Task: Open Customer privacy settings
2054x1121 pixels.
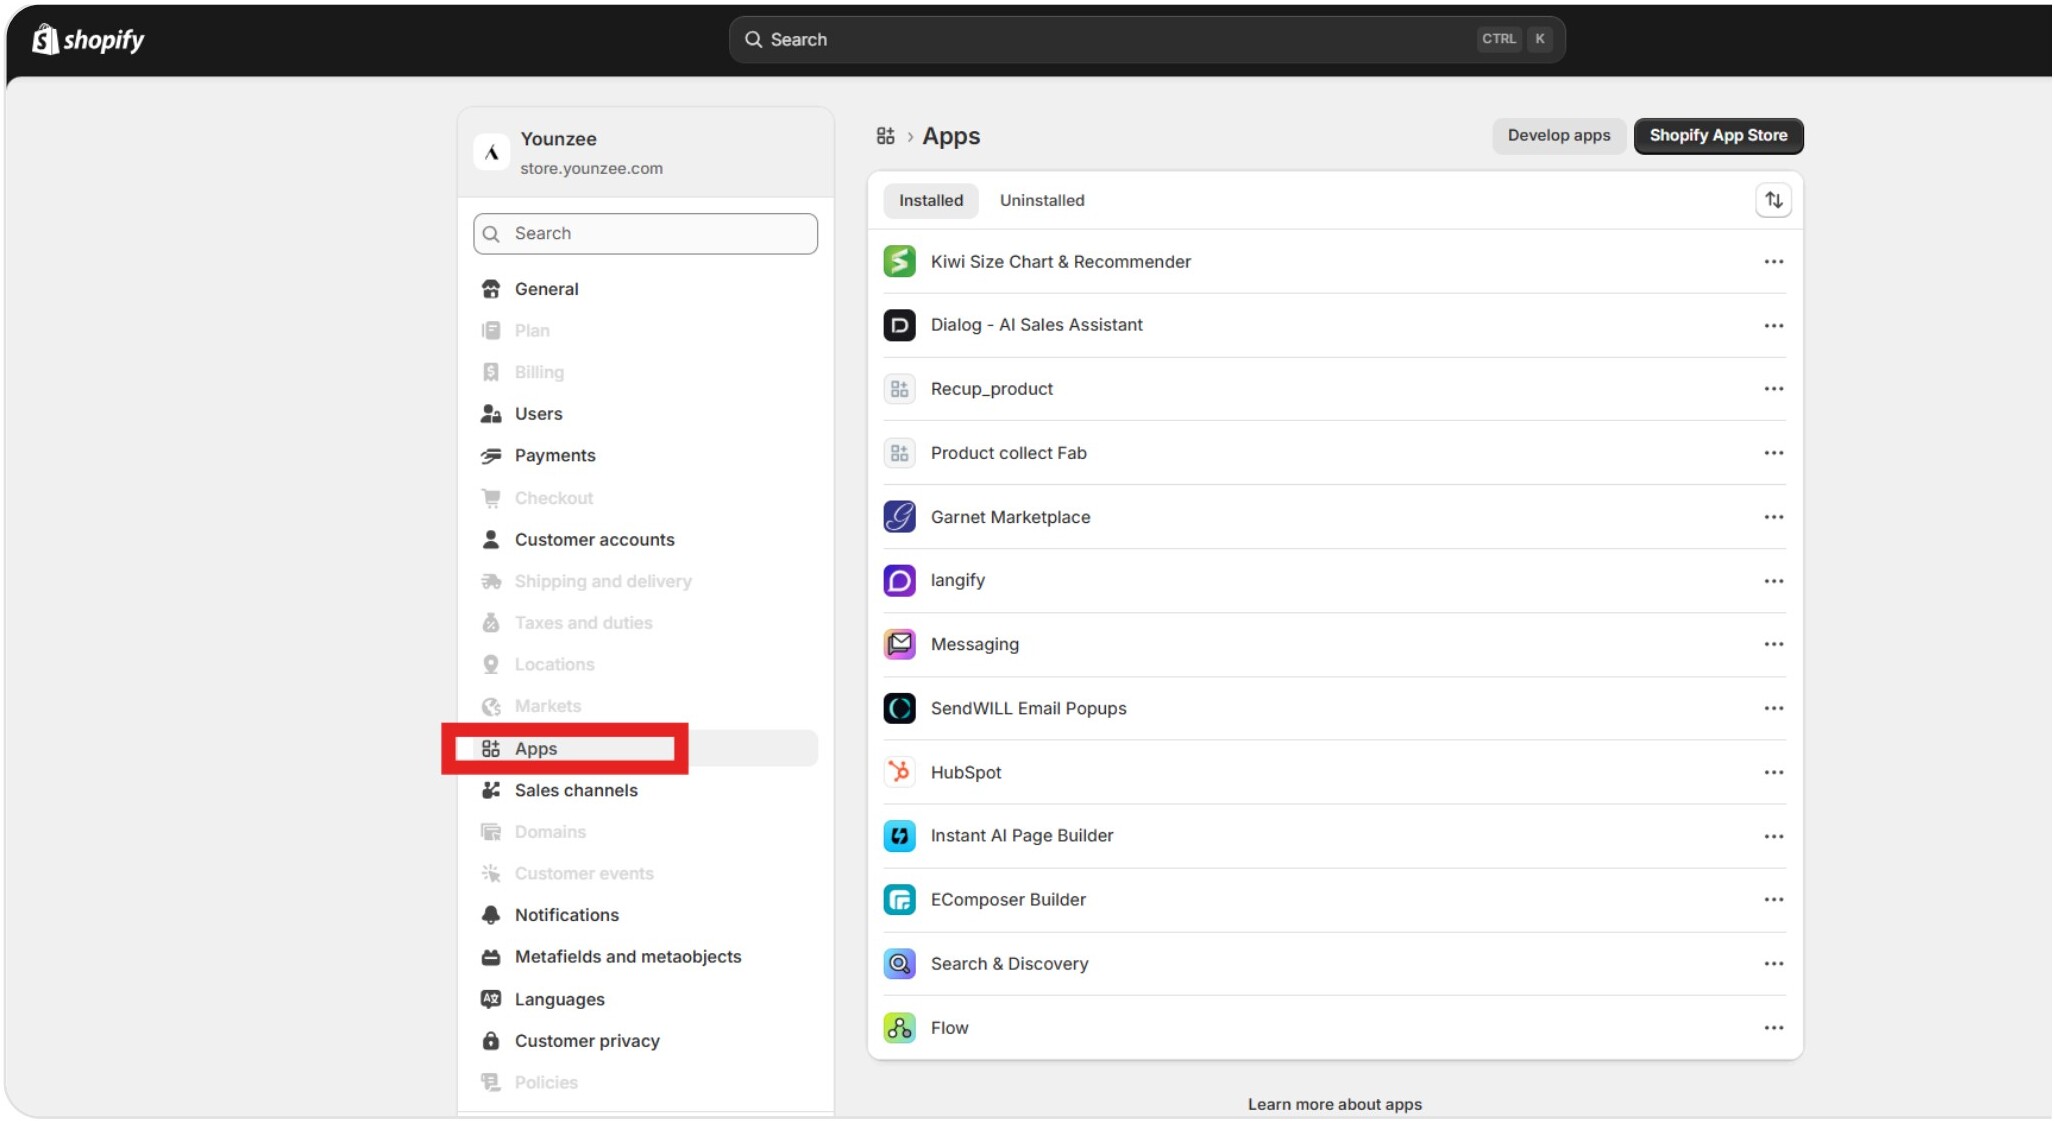Action: coord(645,1041)
